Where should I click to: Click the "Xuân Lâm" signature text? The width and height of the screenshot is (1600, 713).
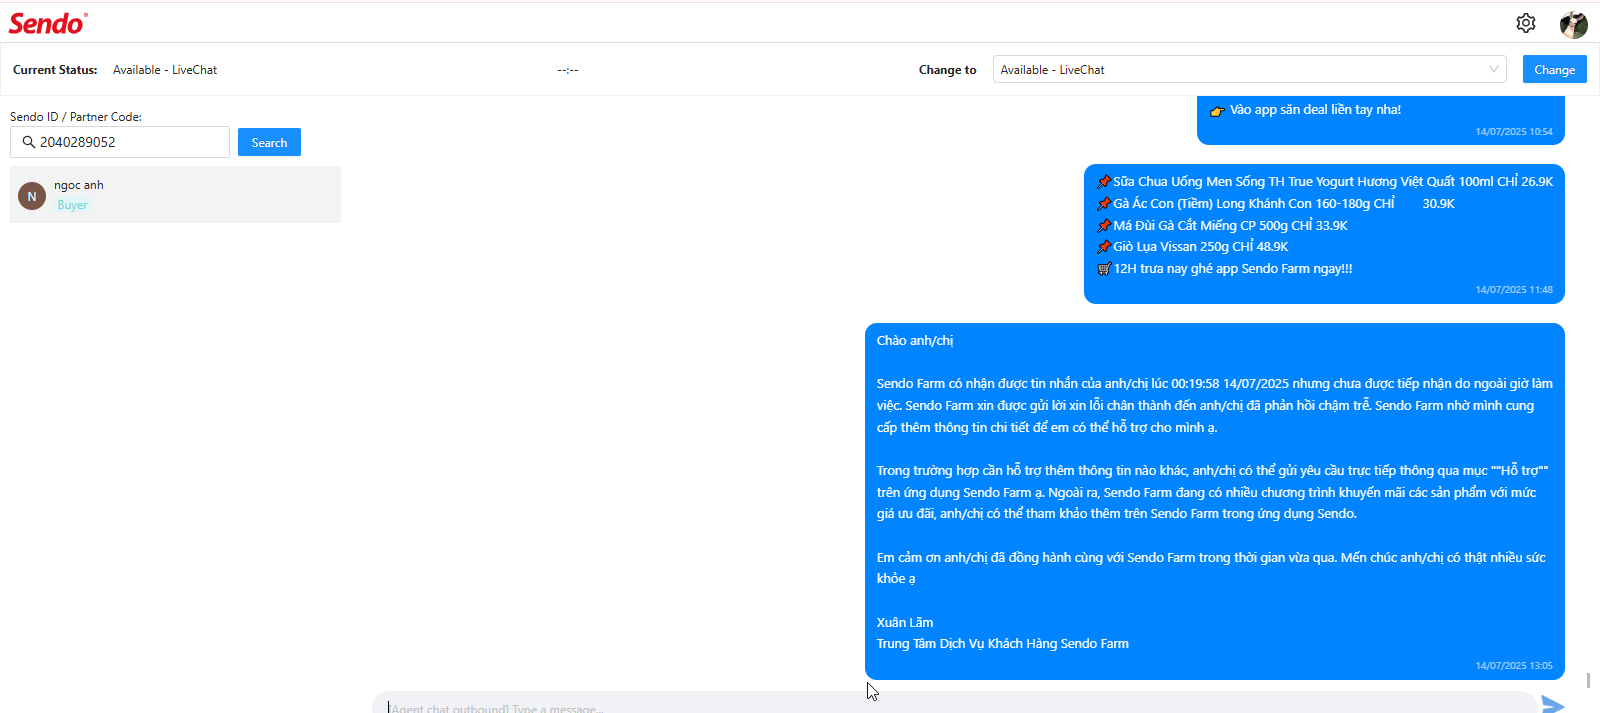905,623
